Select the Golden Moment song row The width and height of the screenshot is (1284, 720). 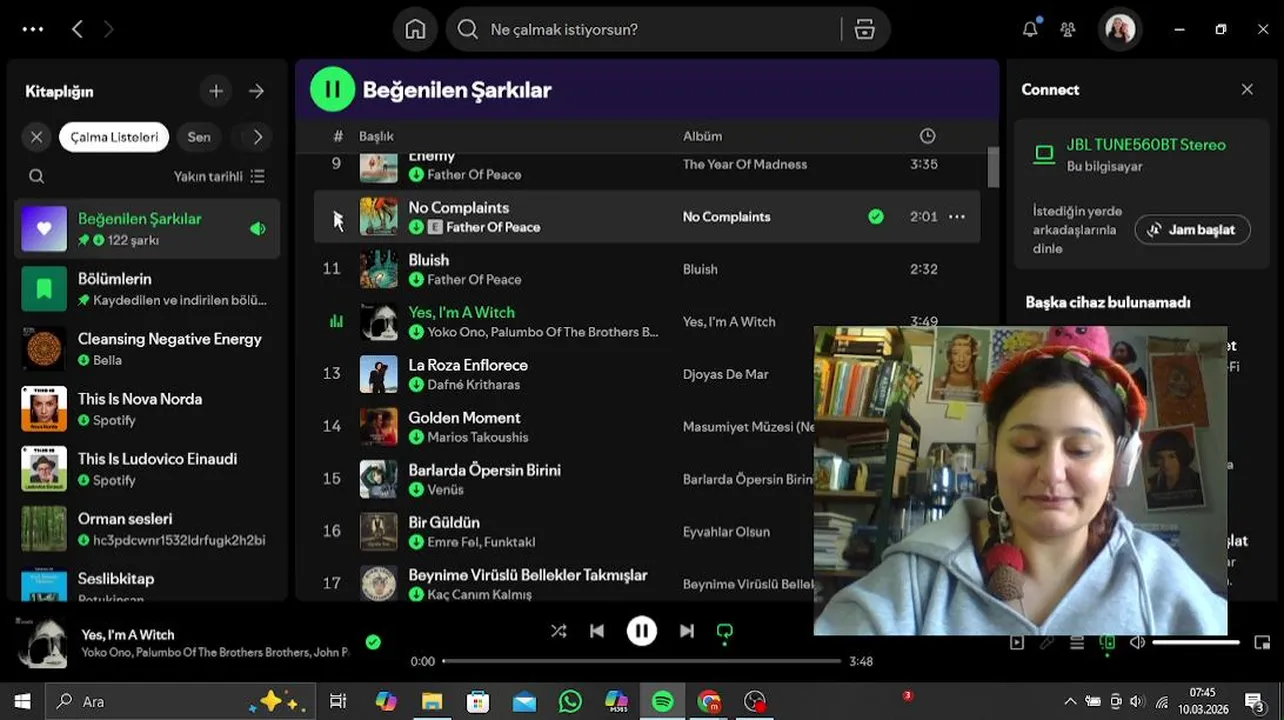tap(647, 426)
